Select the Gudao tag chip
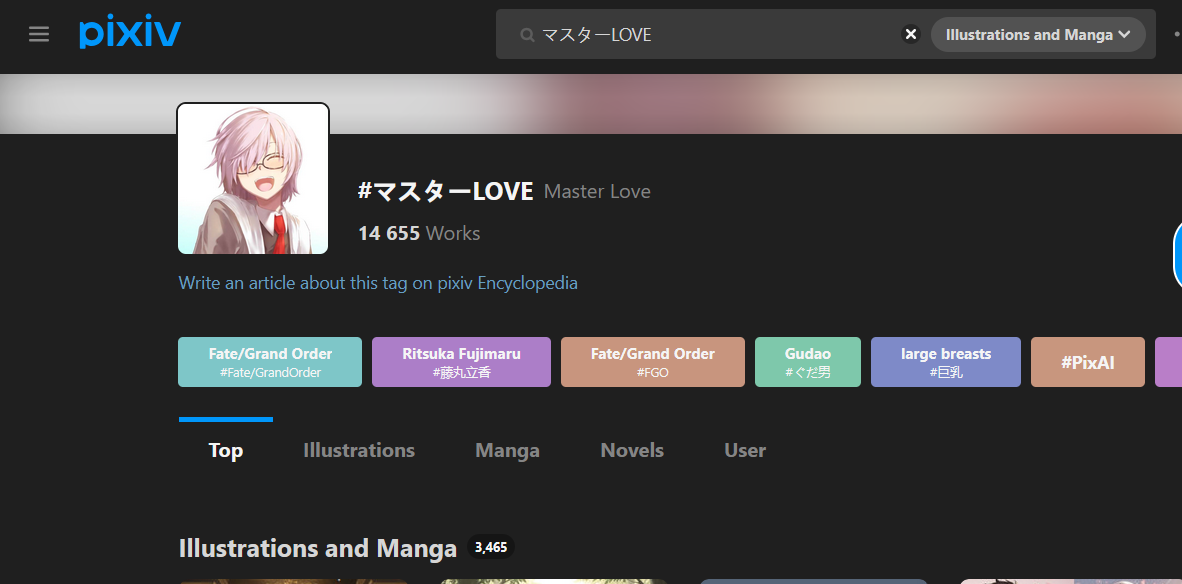The width and height of the screenshot is (1182, 584). coord(807,362)
